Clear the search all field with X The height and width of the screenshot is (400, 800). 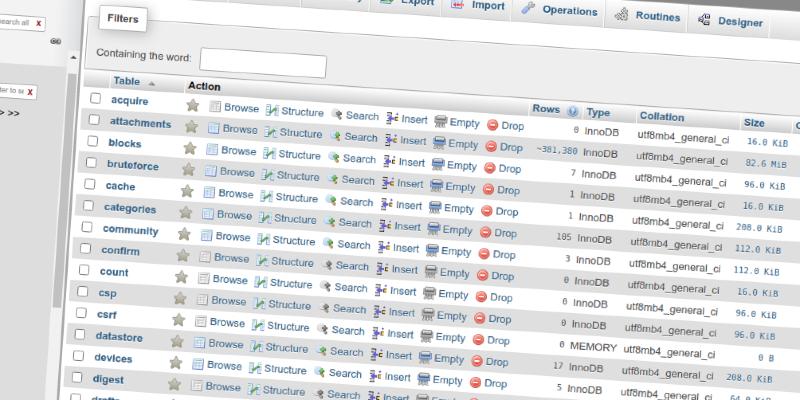pos(39,21)
